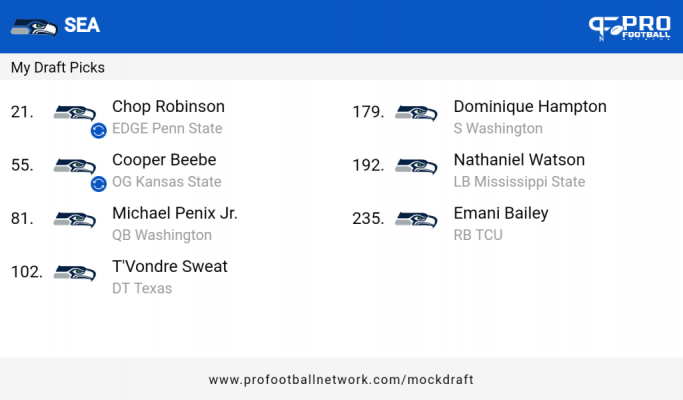Click the Pro Football Network logo
The height and width of the screenshot is (400, 683).
point(629,27)
